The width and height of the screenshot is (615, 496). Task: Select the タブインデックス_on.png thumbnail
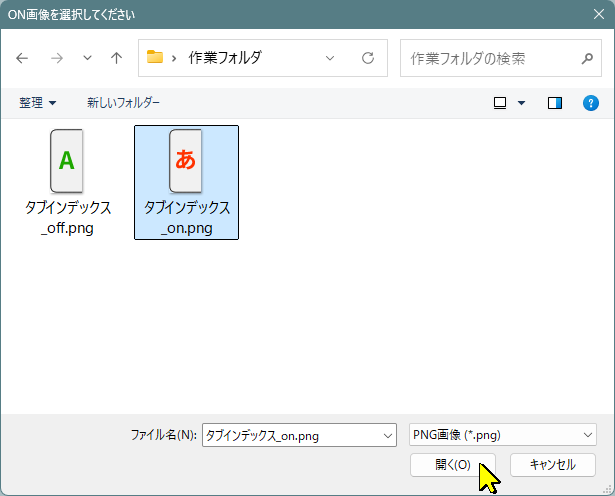click(186, 161)
